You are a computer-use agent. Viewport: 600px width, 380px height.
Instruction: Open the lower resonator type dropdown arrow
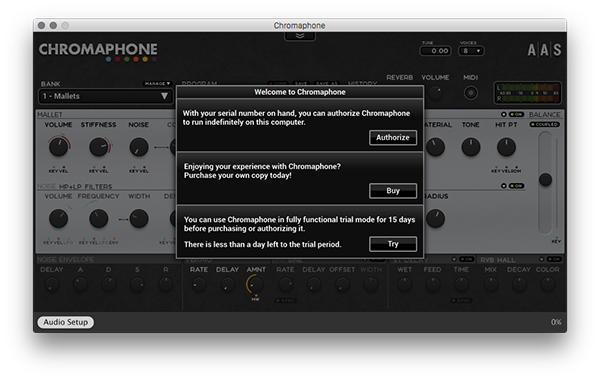coord(504,186)
